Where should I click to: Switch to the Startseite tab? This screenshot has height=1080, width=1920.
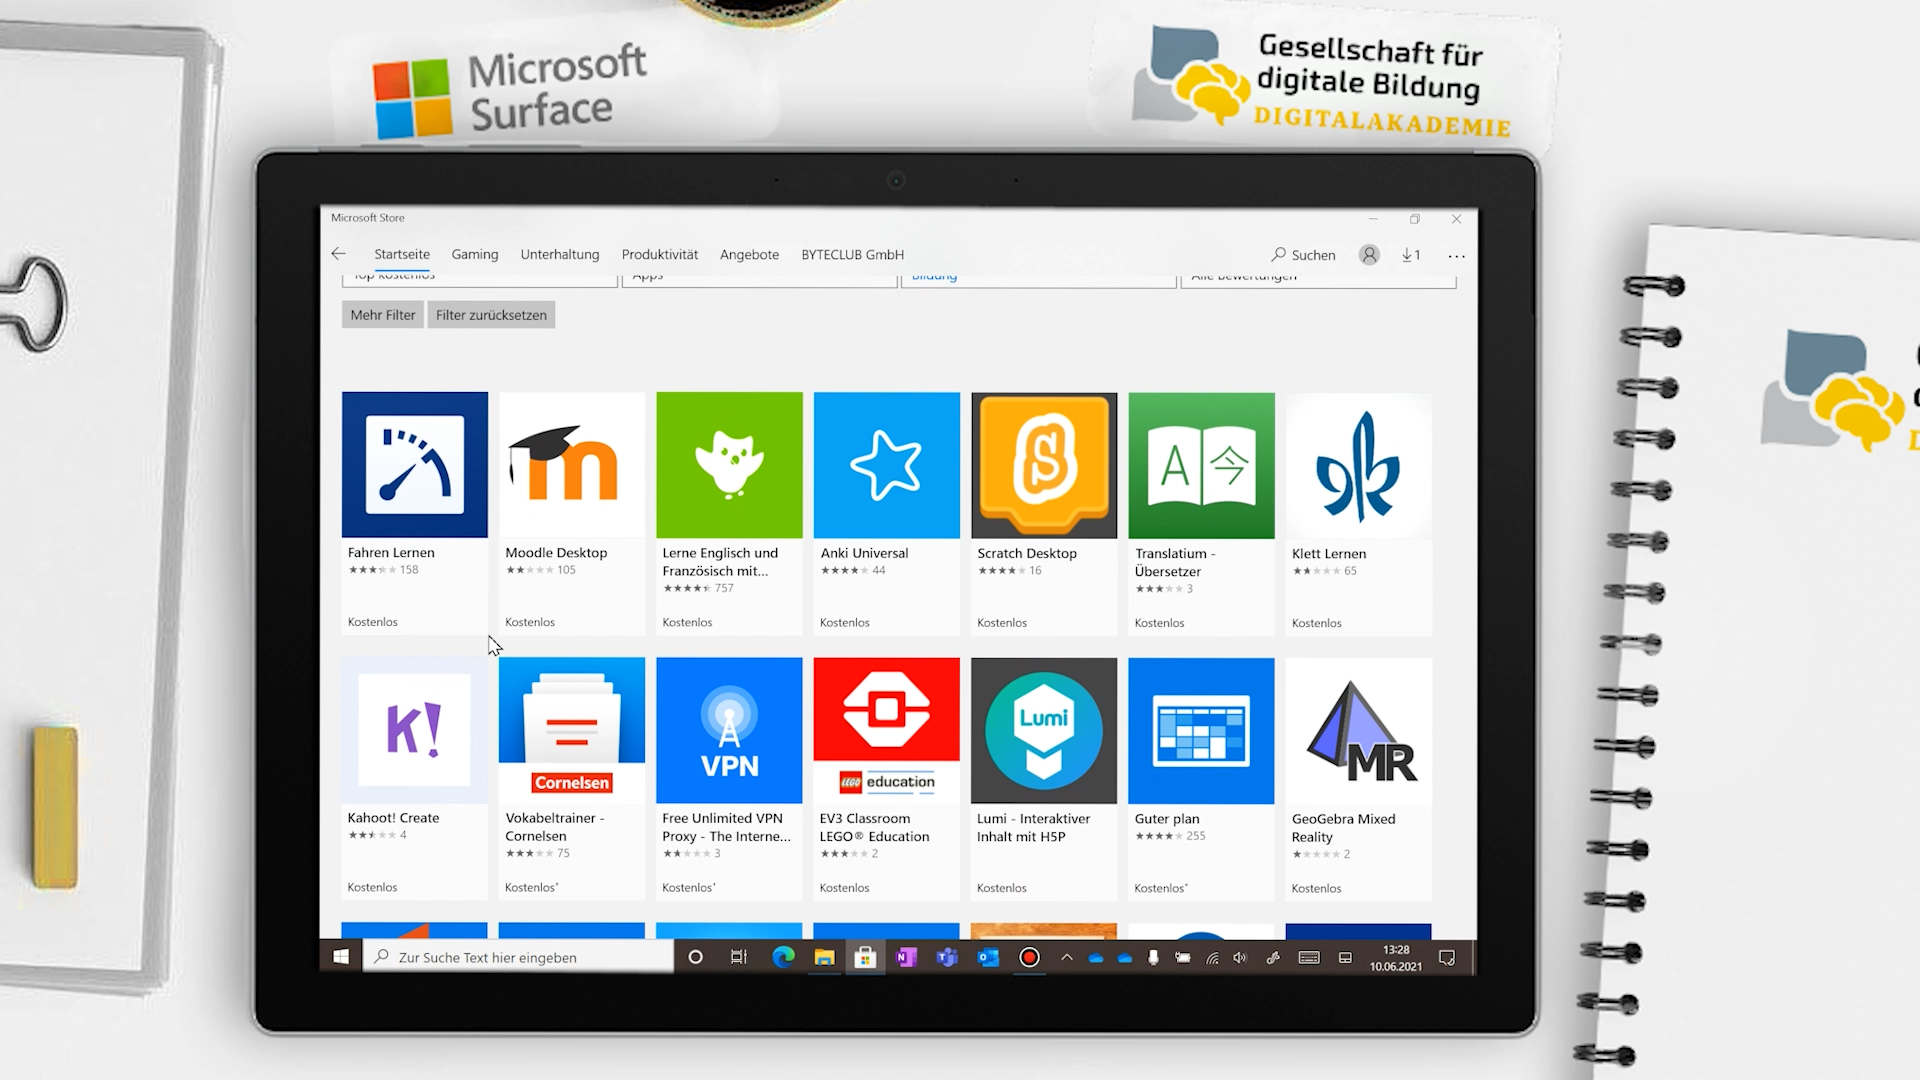click(x=402, y=254)
